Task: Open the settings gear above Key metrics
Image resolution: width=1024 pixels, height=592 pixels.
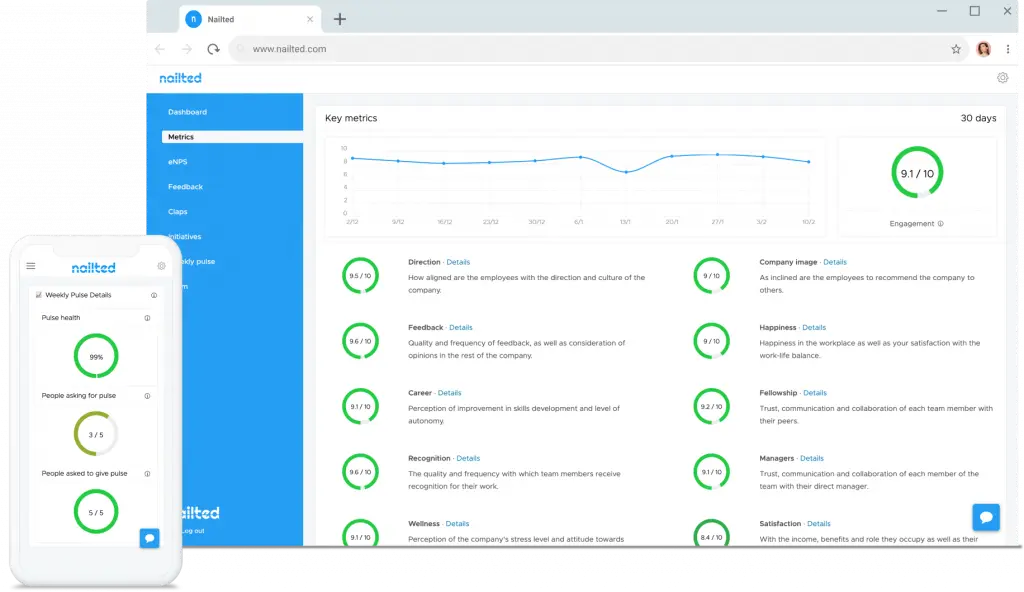Action: [x=1002, y=76]
